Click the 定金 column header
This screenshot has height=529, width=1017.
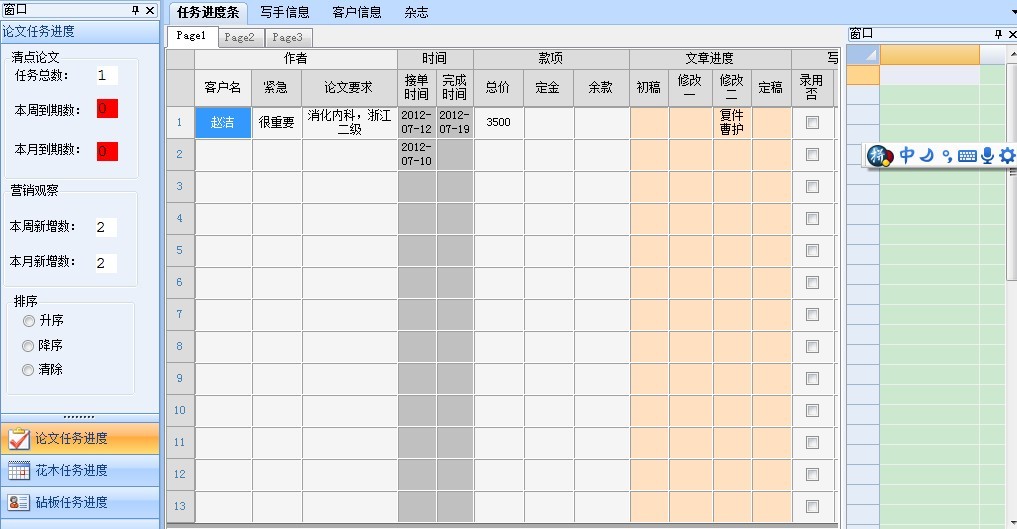tap(548, 88)
